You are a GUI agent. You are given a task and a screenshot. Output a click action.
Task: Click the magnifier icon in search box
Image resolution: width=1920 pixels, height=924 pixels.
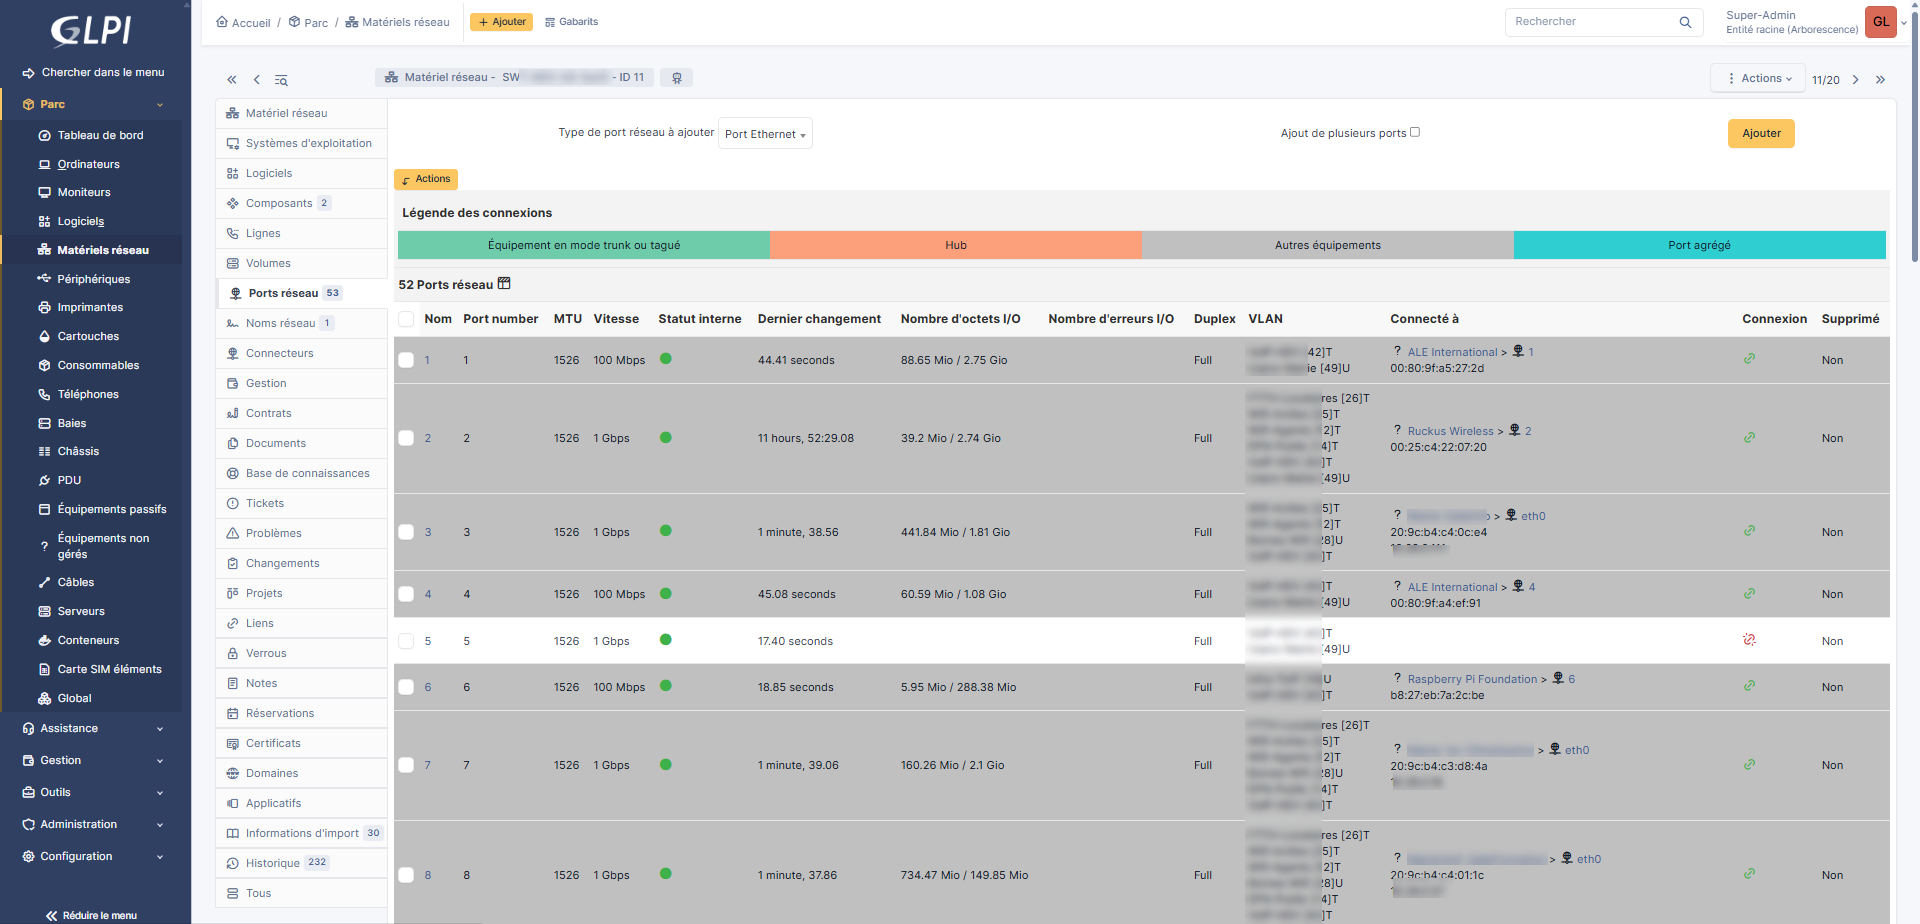(x=1685, y=22)
